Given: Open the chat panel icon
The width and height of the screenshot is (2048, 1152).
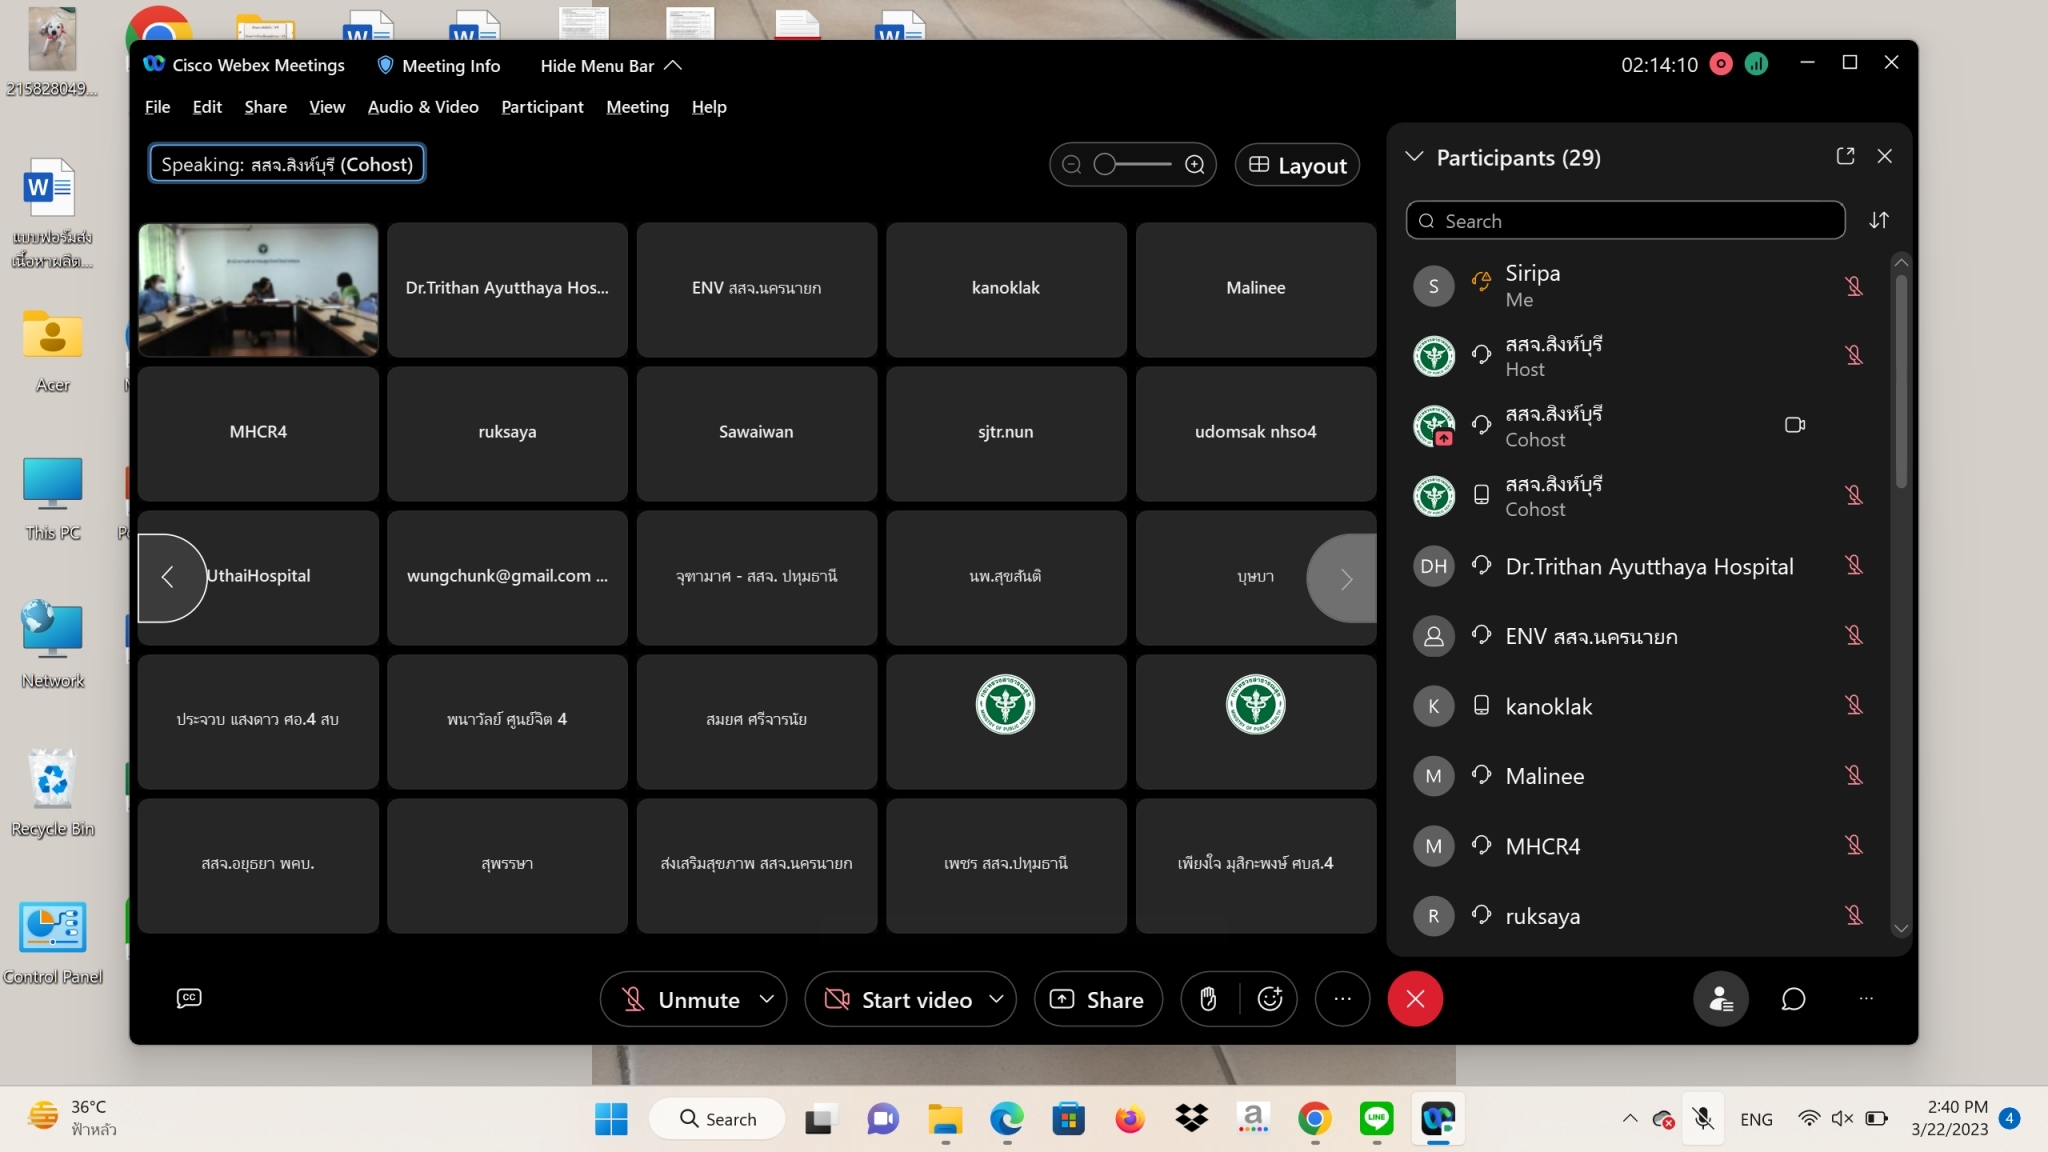Looking at the screenshot, I should [x=1793, y=999].
